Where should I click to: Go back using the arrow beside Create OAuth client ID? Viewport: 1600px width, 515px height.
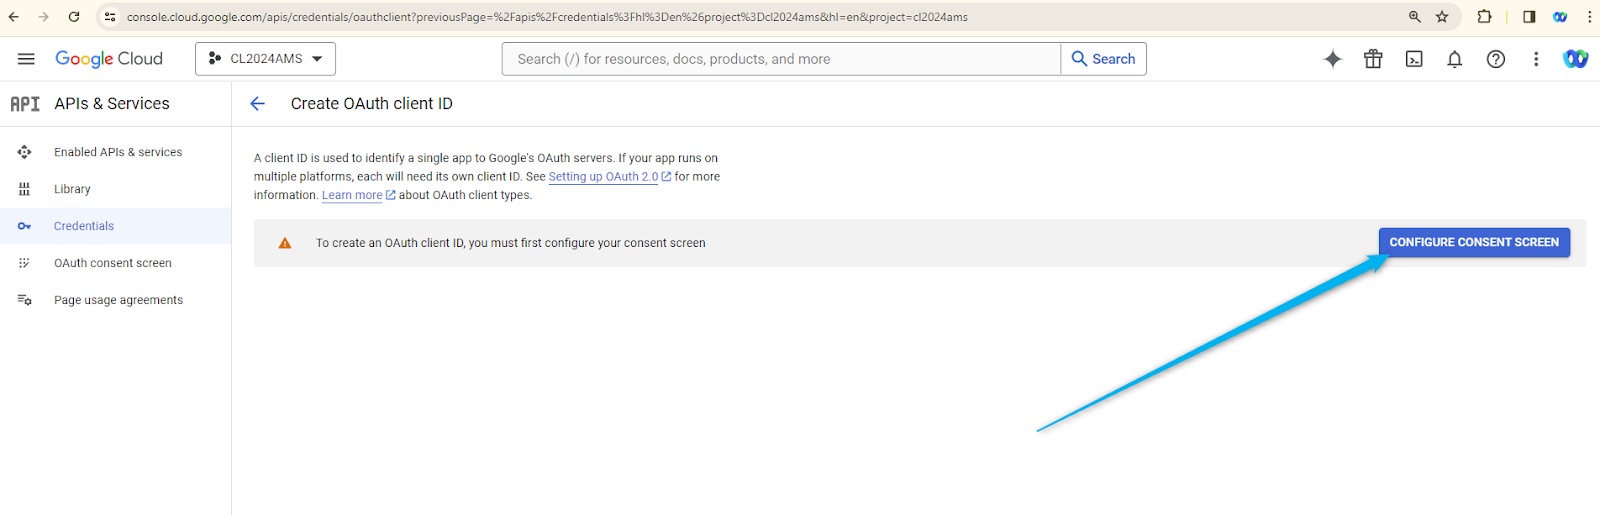pos(258,104)
